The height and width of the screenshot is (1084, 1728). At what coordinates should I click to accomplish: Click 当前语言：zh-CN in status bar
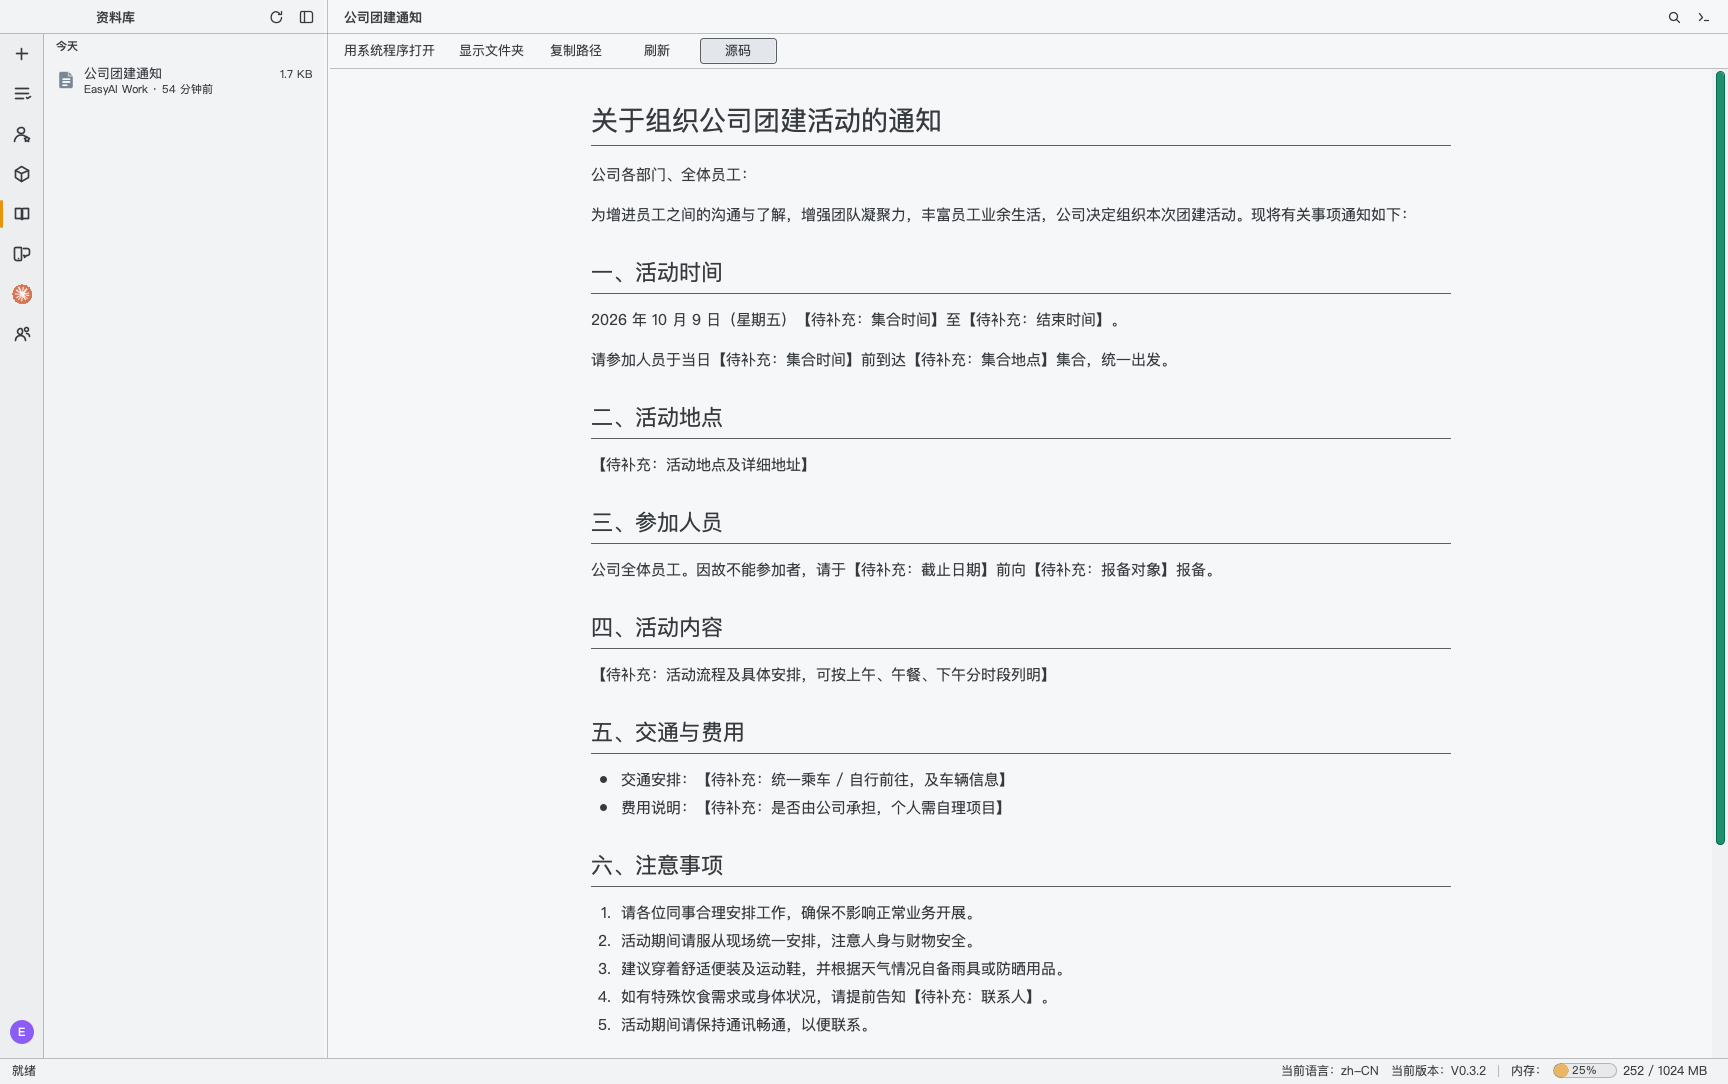[x=1330, y=1070]
